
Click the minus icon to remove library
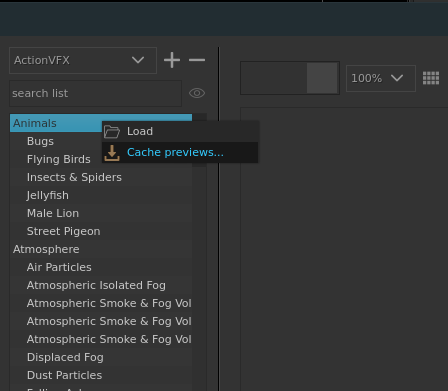pos(197,60)
